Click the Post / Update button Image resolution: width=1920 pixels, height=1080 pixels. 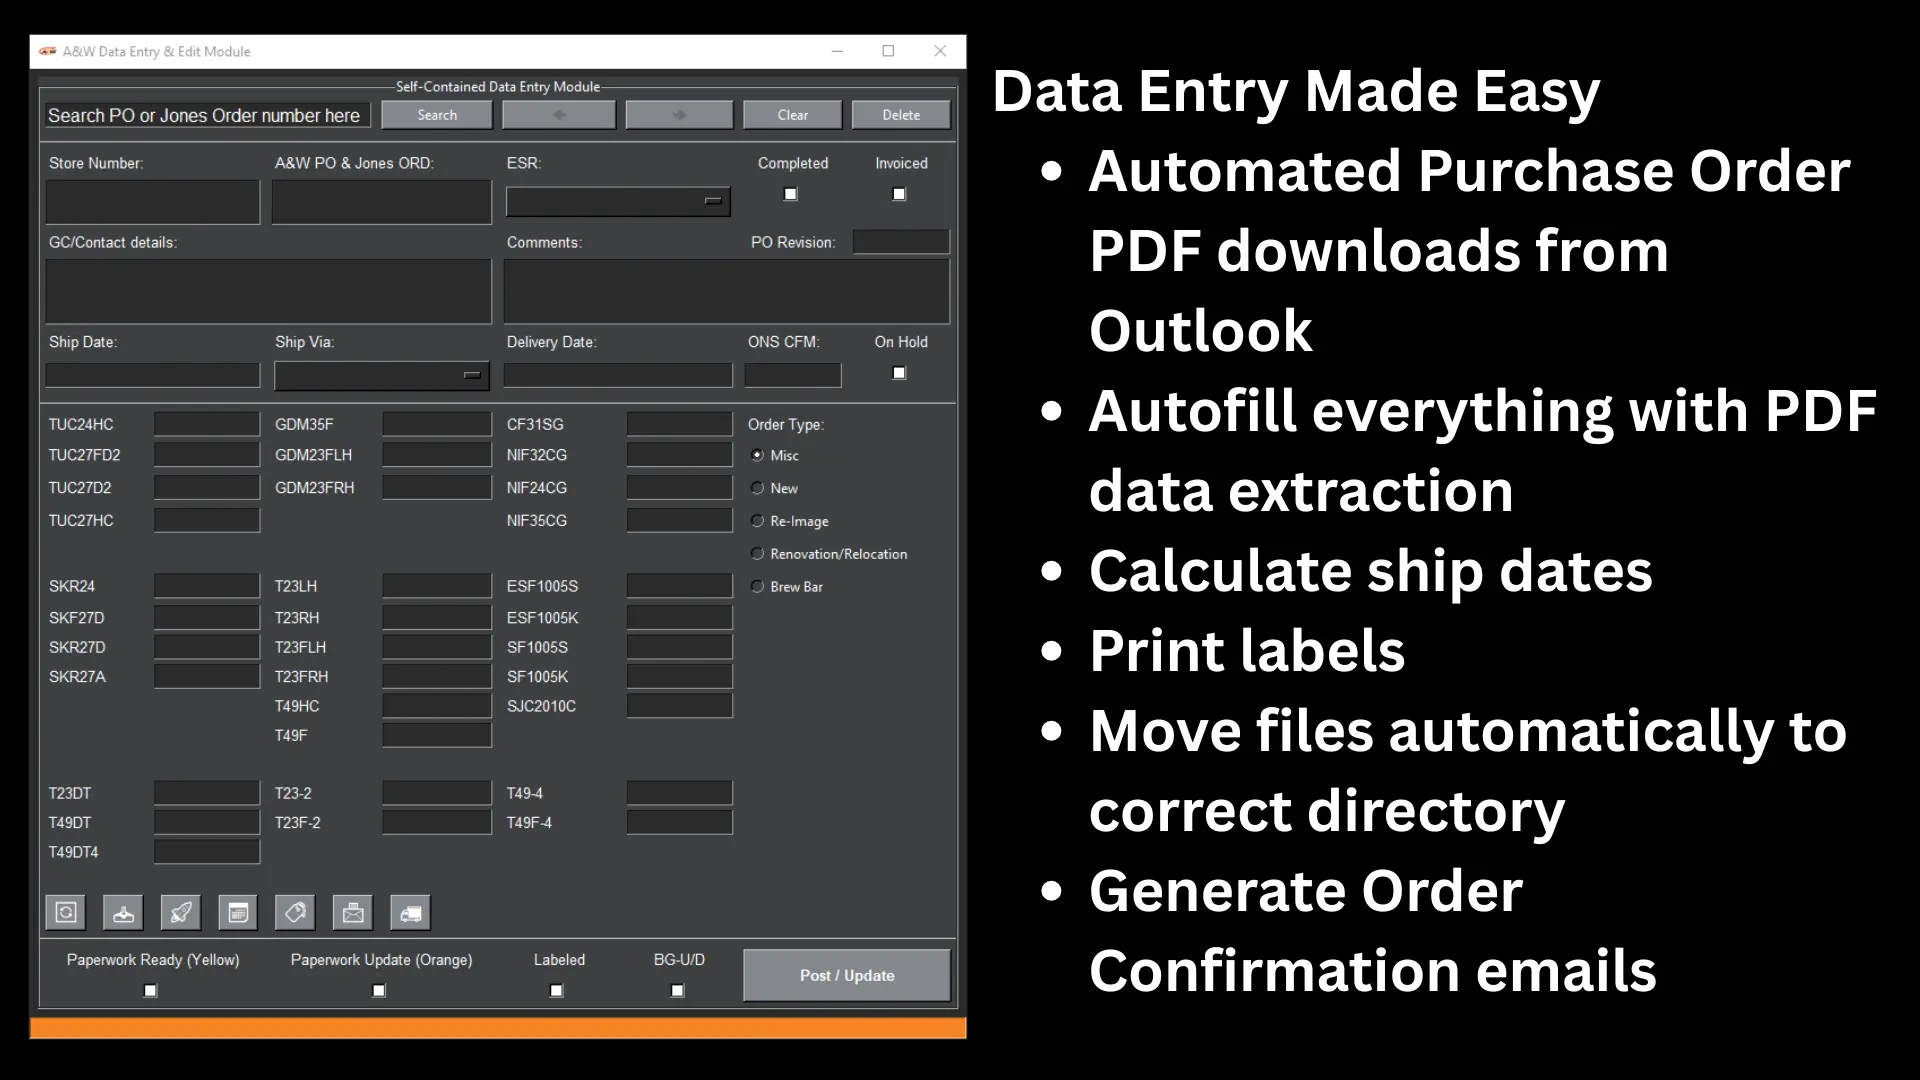(846, 975)
